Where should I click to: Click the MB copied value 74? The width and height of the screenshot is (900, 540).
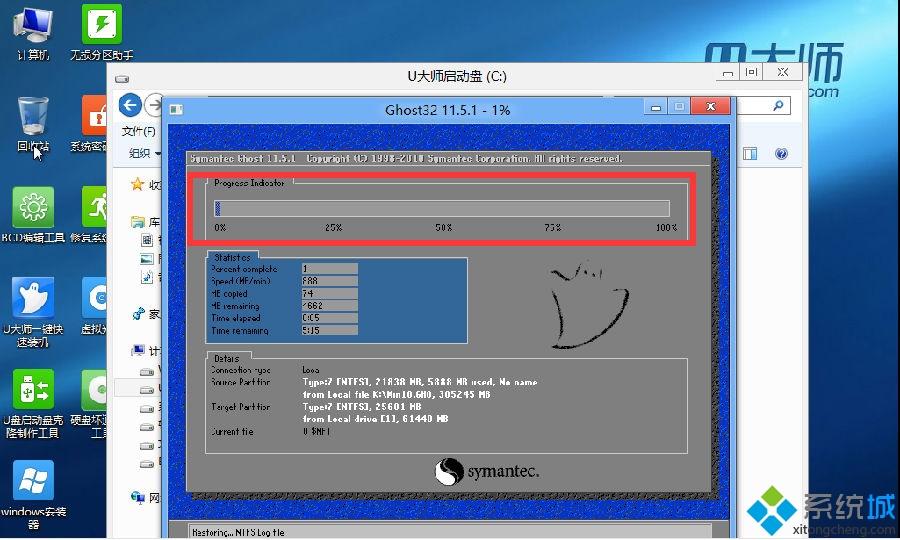click(x=329, y=293)
